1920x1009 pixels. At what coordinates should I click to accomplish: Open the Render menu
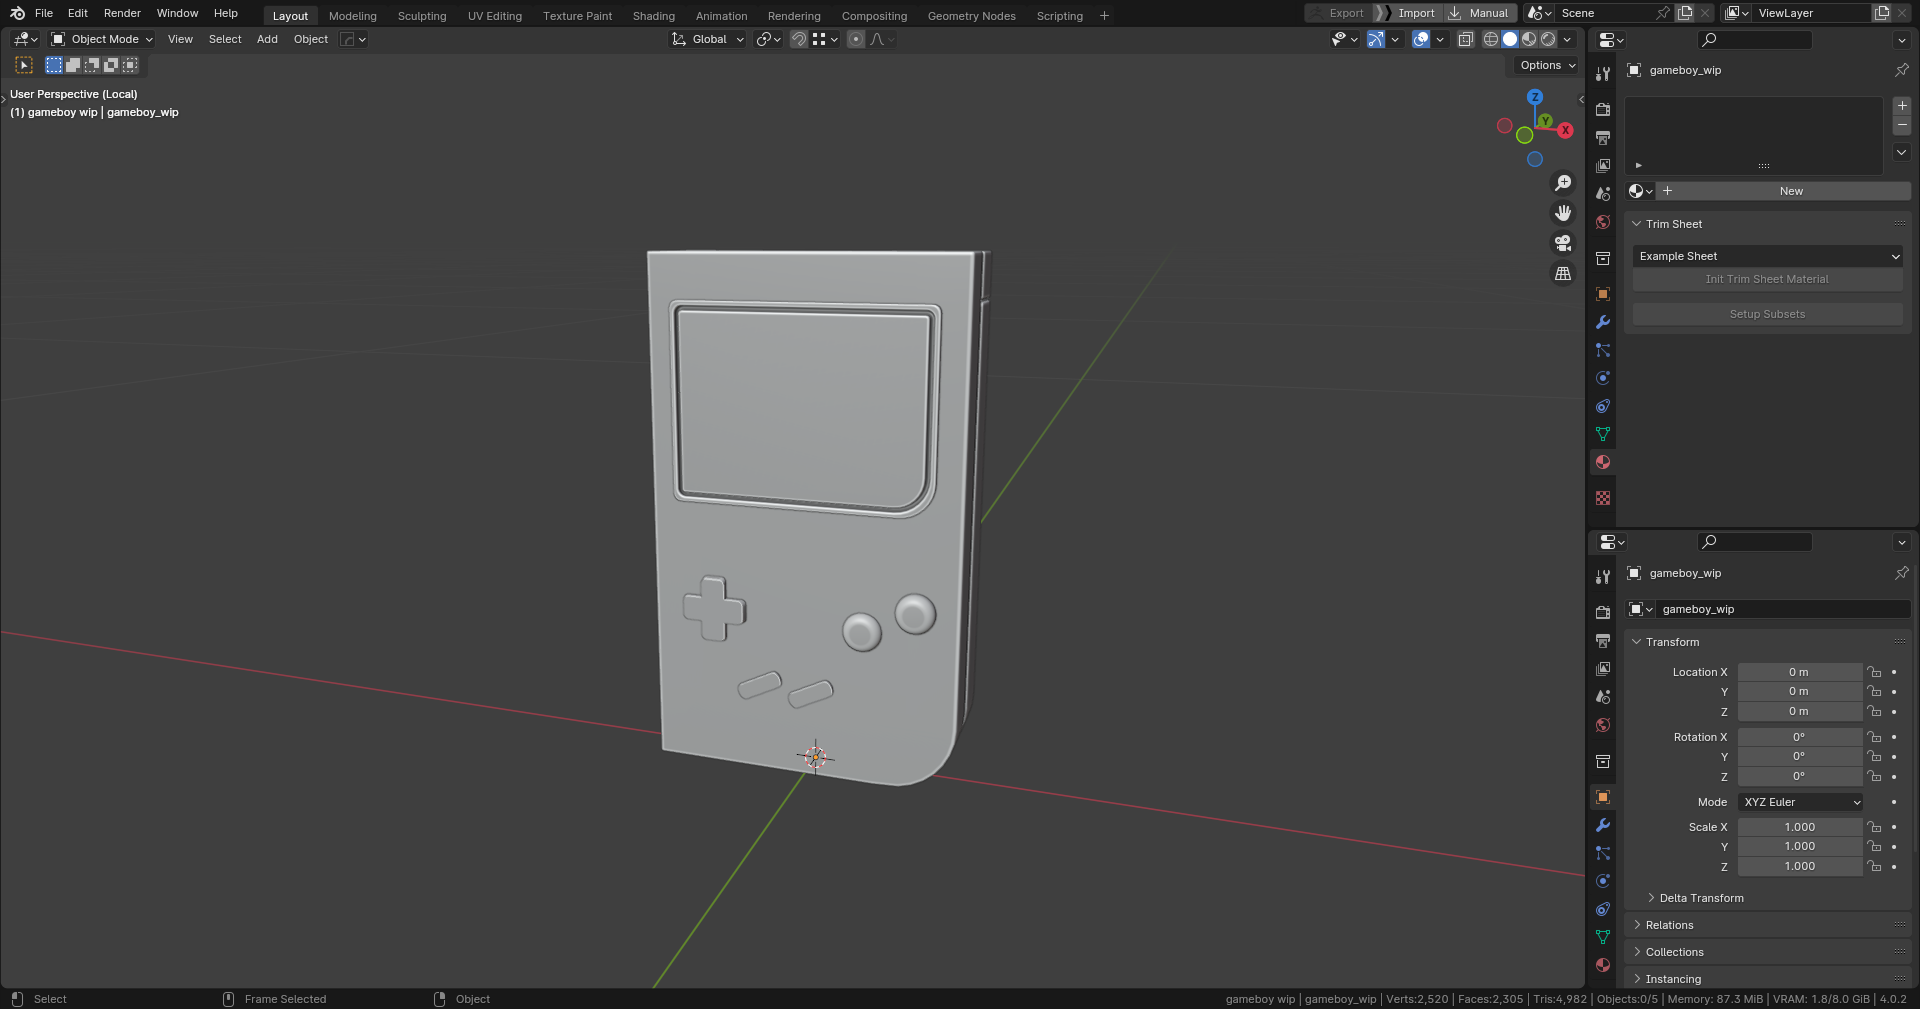(x=122, y=13)
